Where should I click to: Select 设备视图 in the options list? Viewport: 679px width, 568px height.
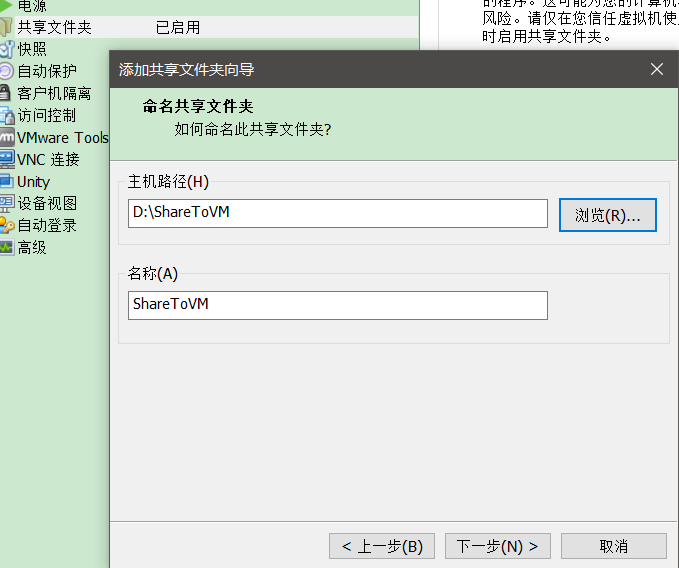[x=47, y=203]
